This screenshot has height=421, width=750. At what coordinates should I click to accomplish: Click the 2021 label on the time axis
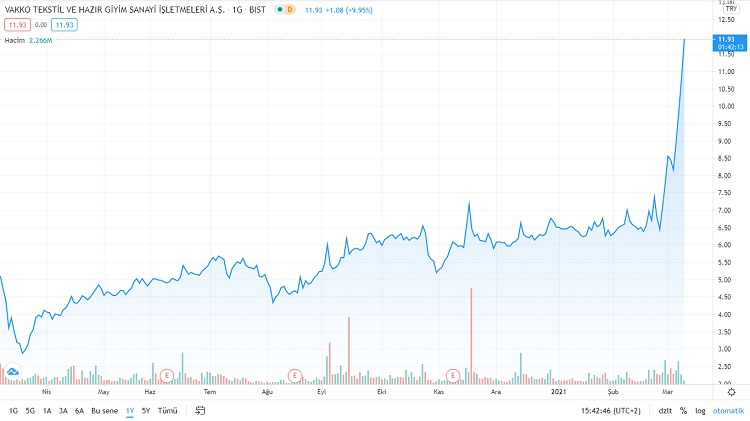558,392
